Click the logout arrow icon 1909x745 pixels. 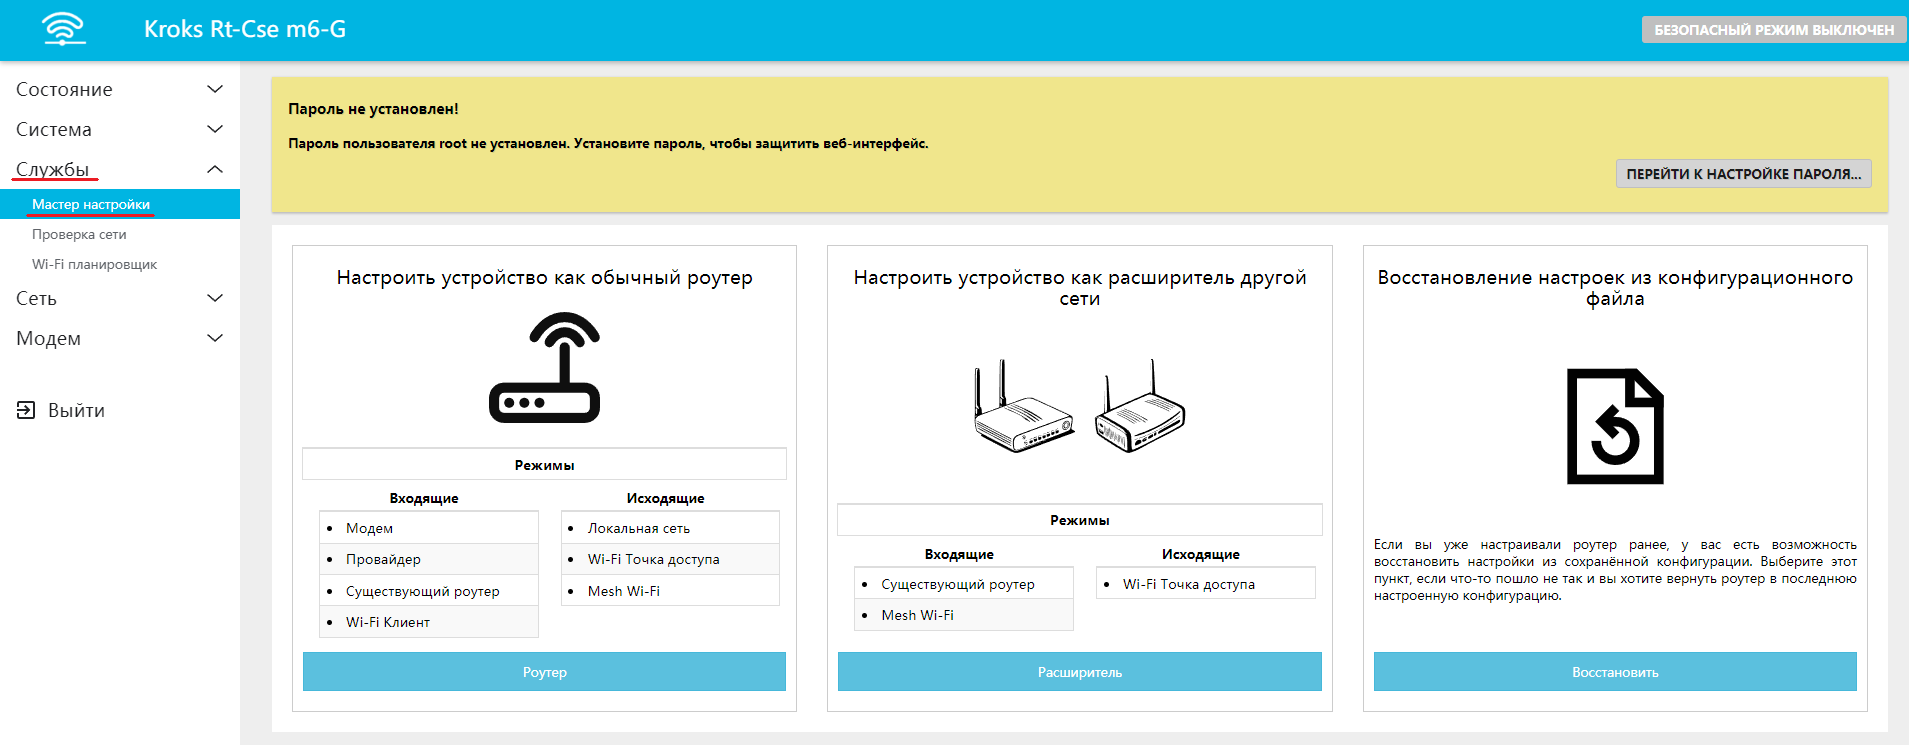[26, 410]
